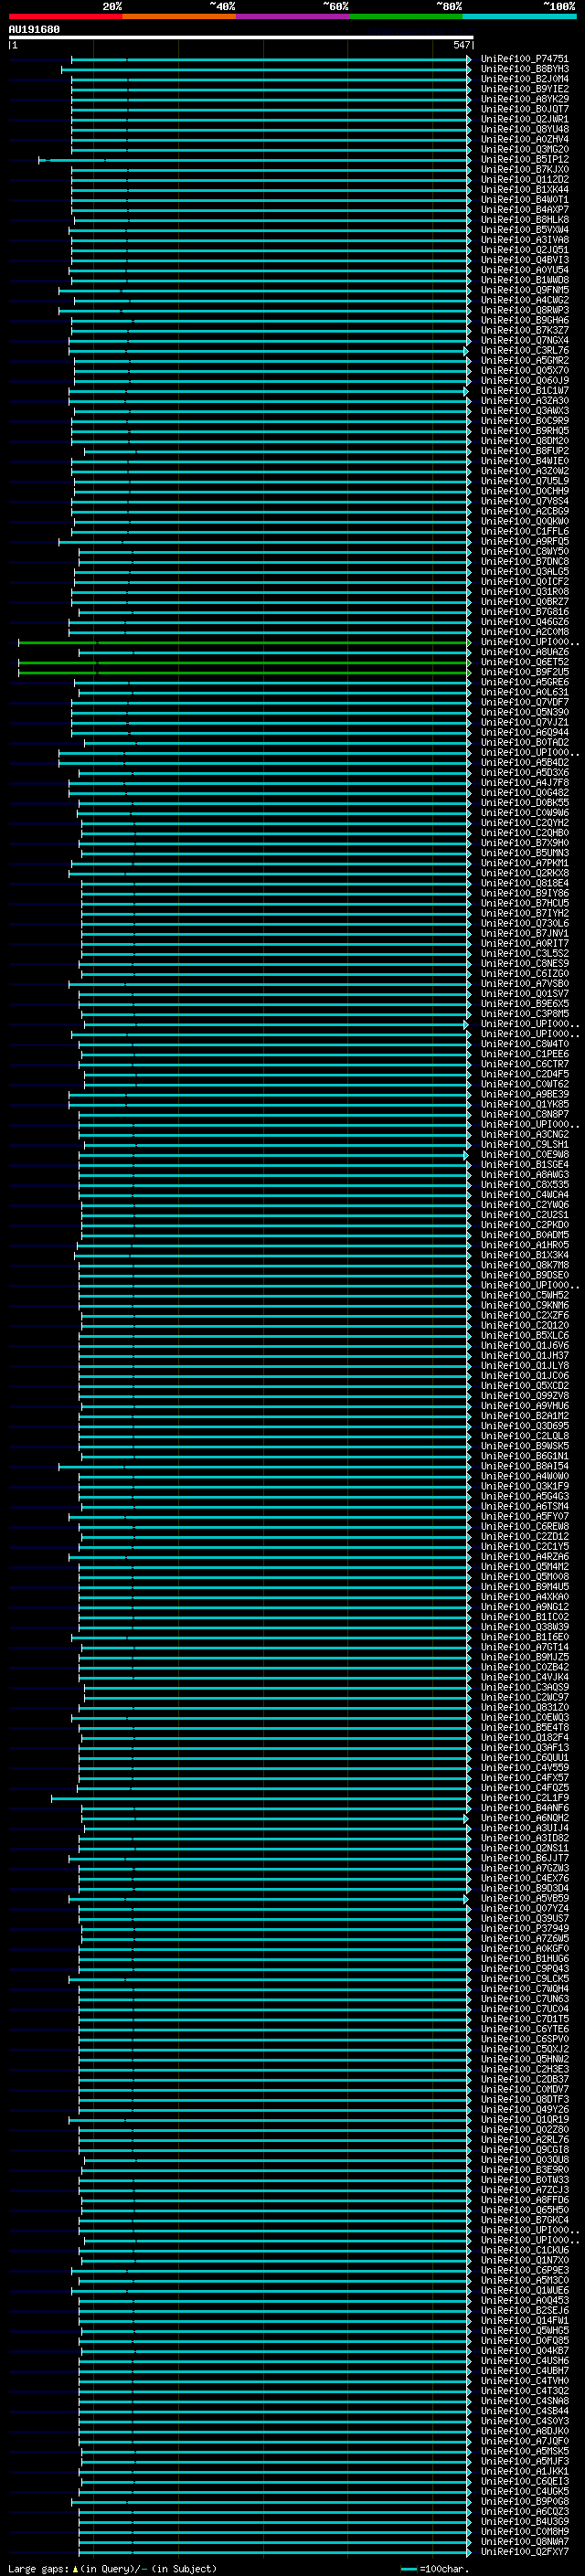This screenshot has width=585, height=2576.
Task: Click the white query sequence bar
Action: pos(240,38)
